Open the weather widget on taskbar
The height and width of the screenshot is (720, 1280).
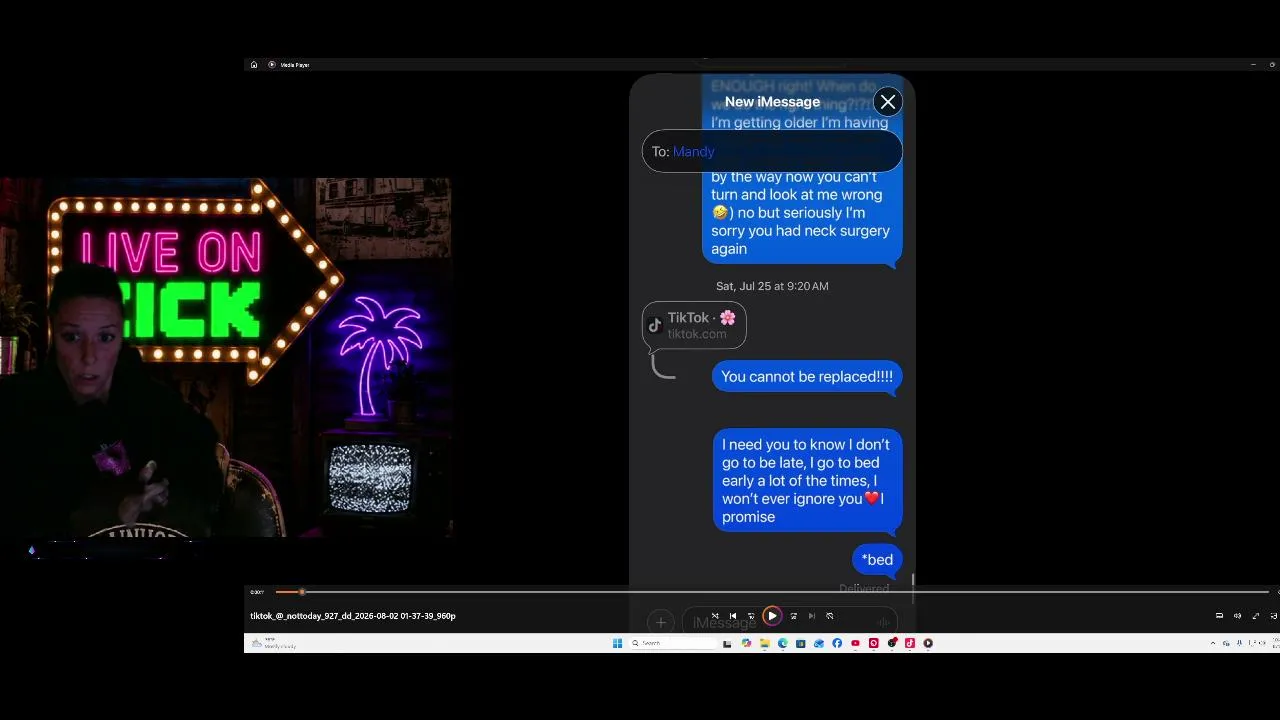pyautogui.click(x=275, y=643)
